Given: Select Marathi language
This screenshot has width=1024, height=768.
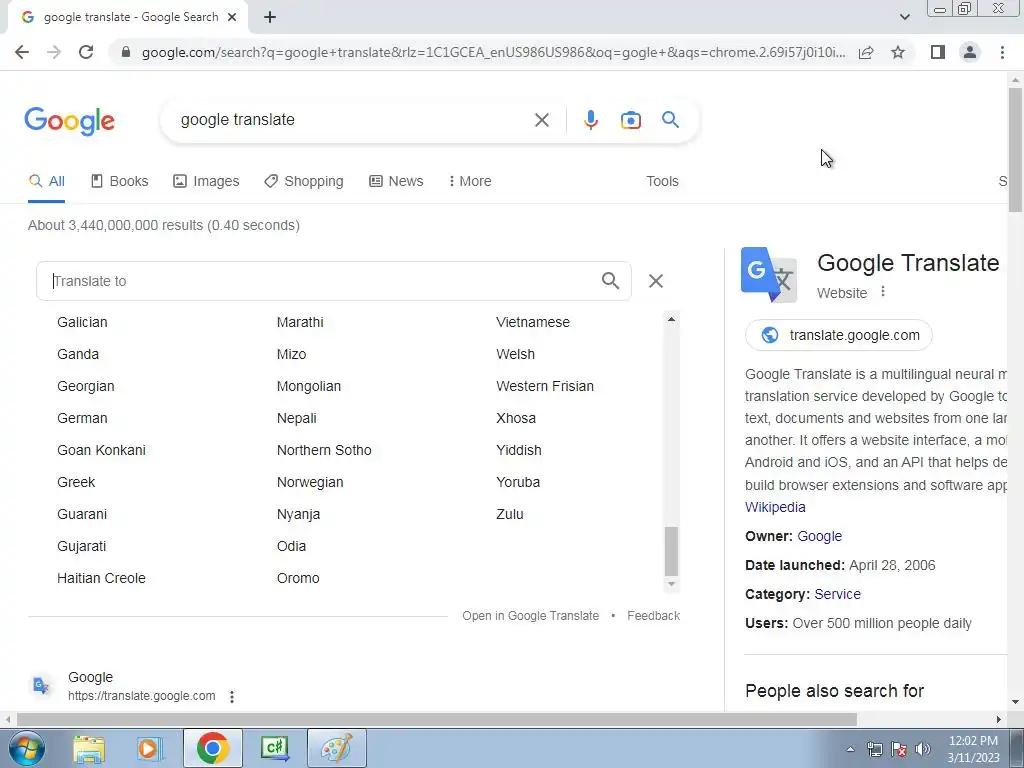Looking at the screenshot, I should (300, 322).
